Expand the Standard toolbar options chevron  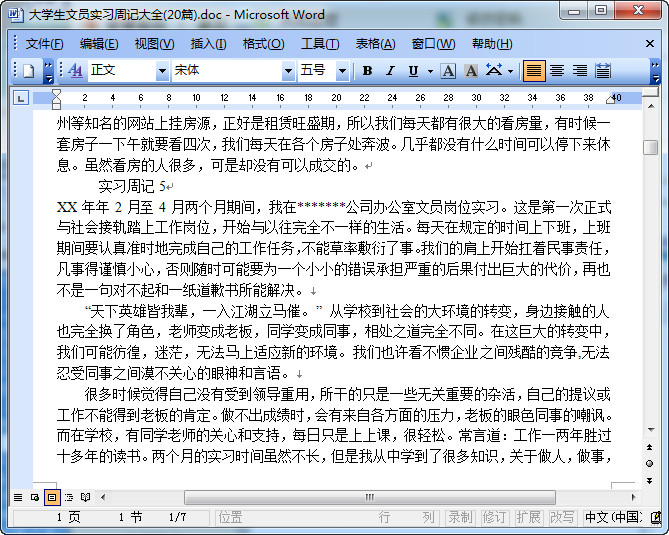point(49,71)
